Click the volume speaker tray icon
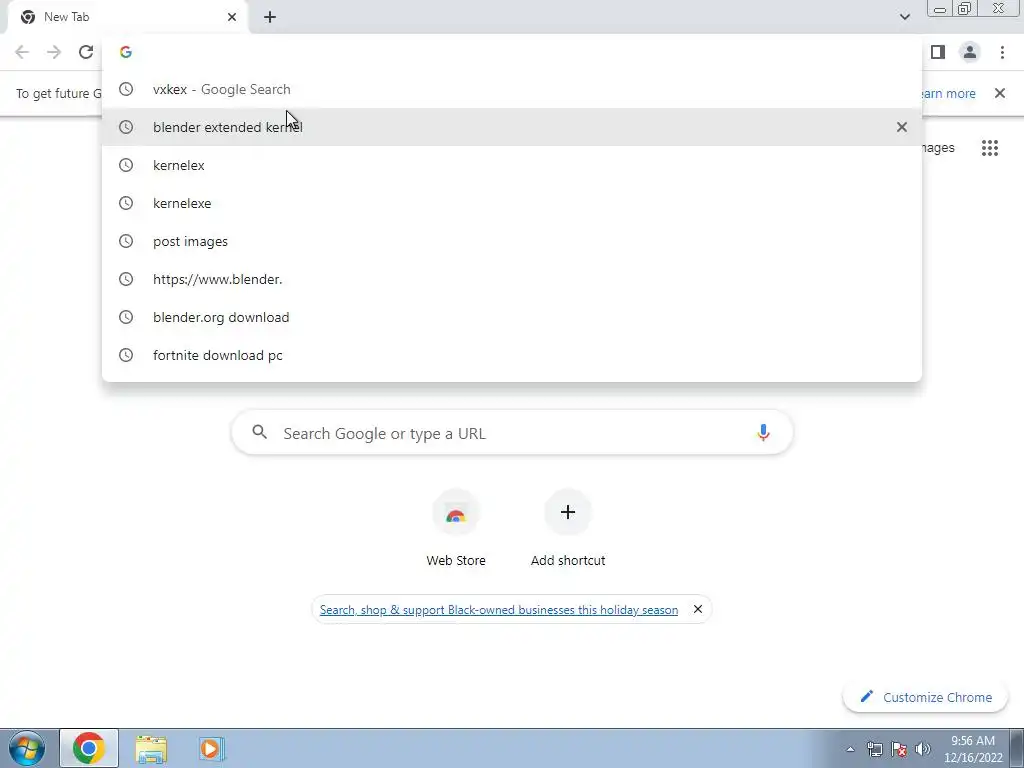The image size is (1024, 768). pyautogui.click(x=923, y=749)
